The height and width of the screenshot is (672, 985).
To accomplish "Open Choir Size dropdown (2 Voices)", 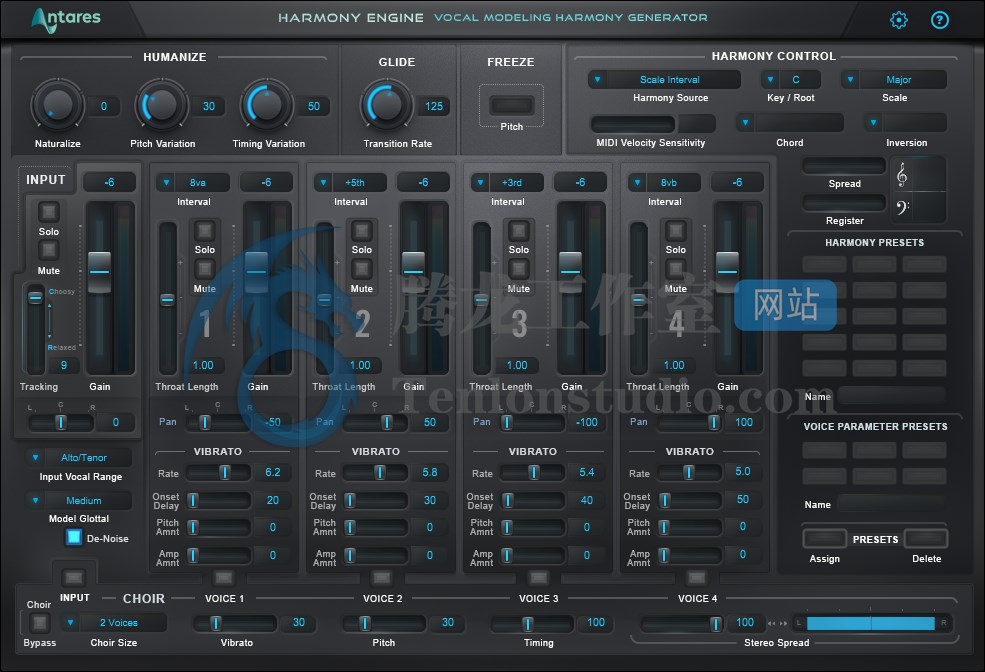I will (x=114, y=623).
